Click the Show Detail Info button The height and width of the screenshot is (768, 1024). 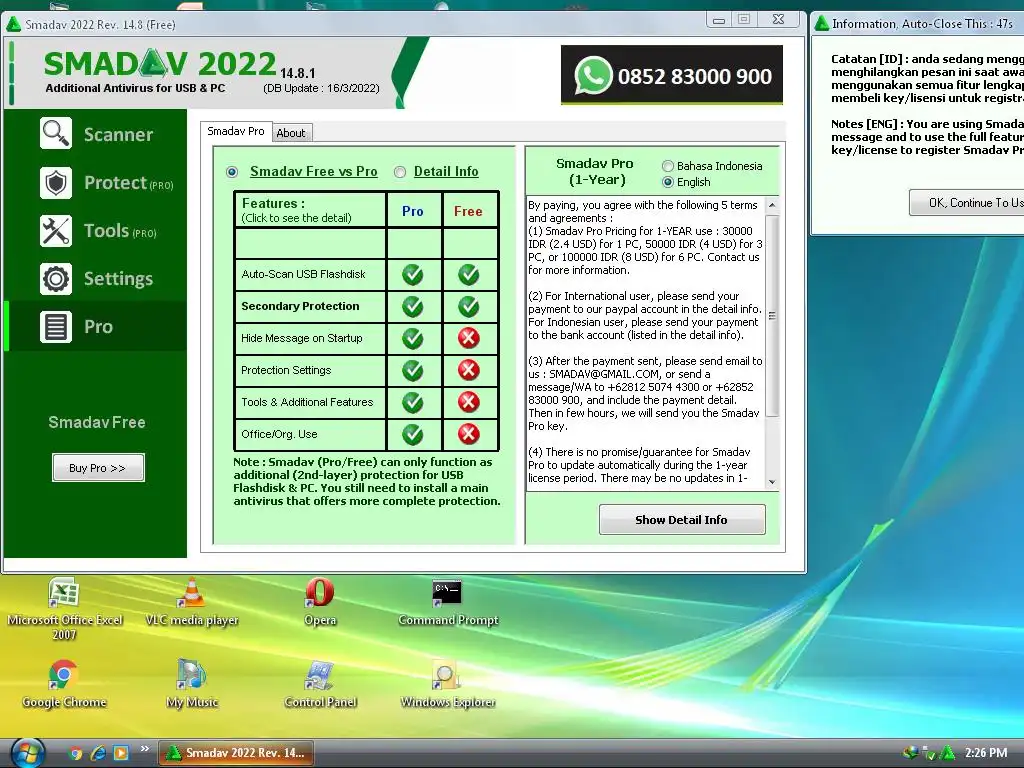[x=682, y=520]
